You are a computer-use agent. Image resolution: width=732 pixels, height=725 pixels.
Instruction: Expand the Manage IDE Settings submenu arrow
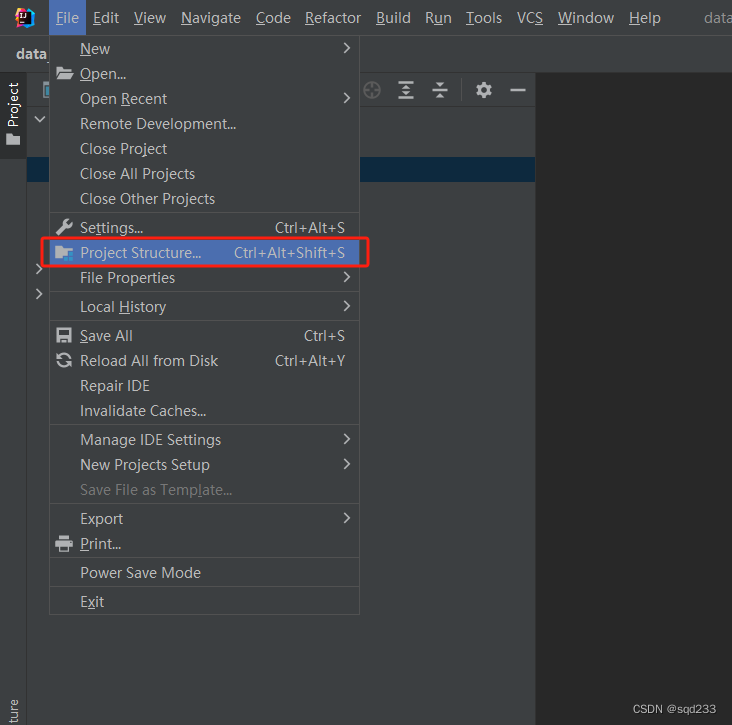346,439
